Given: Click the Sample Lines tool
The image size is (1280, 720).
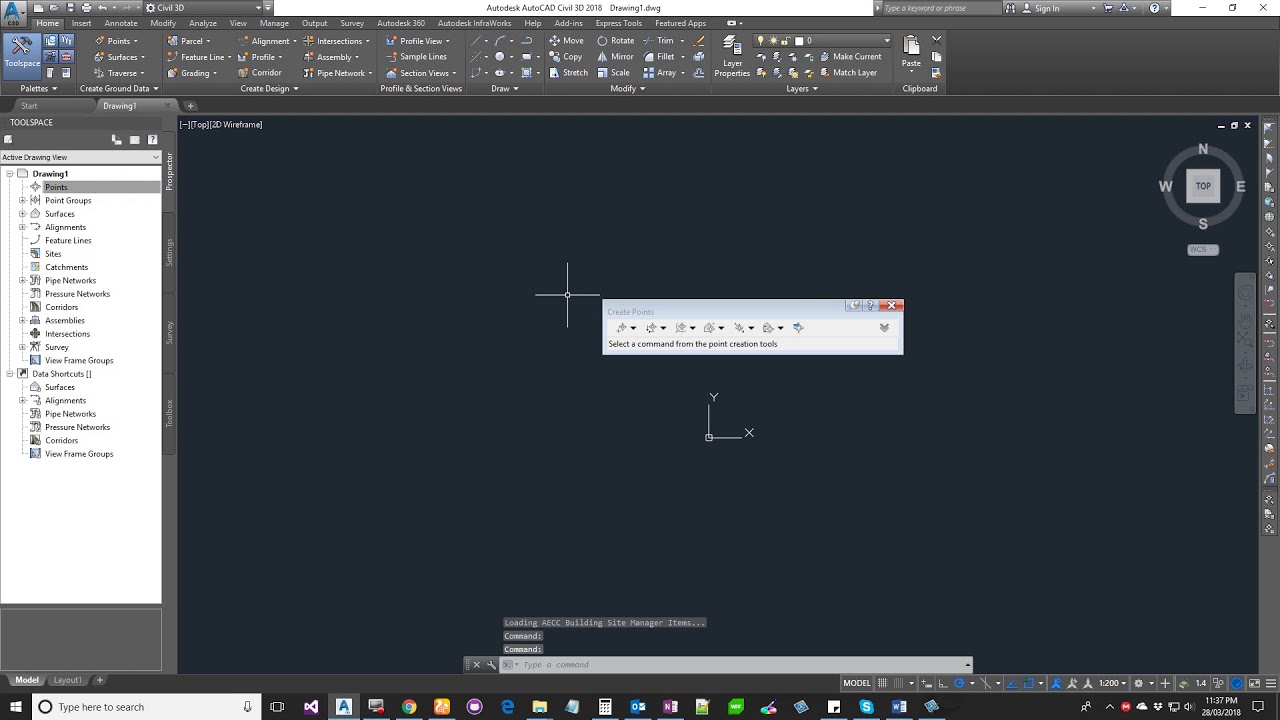Looking at the screenshot, I should tap(416, 57).
